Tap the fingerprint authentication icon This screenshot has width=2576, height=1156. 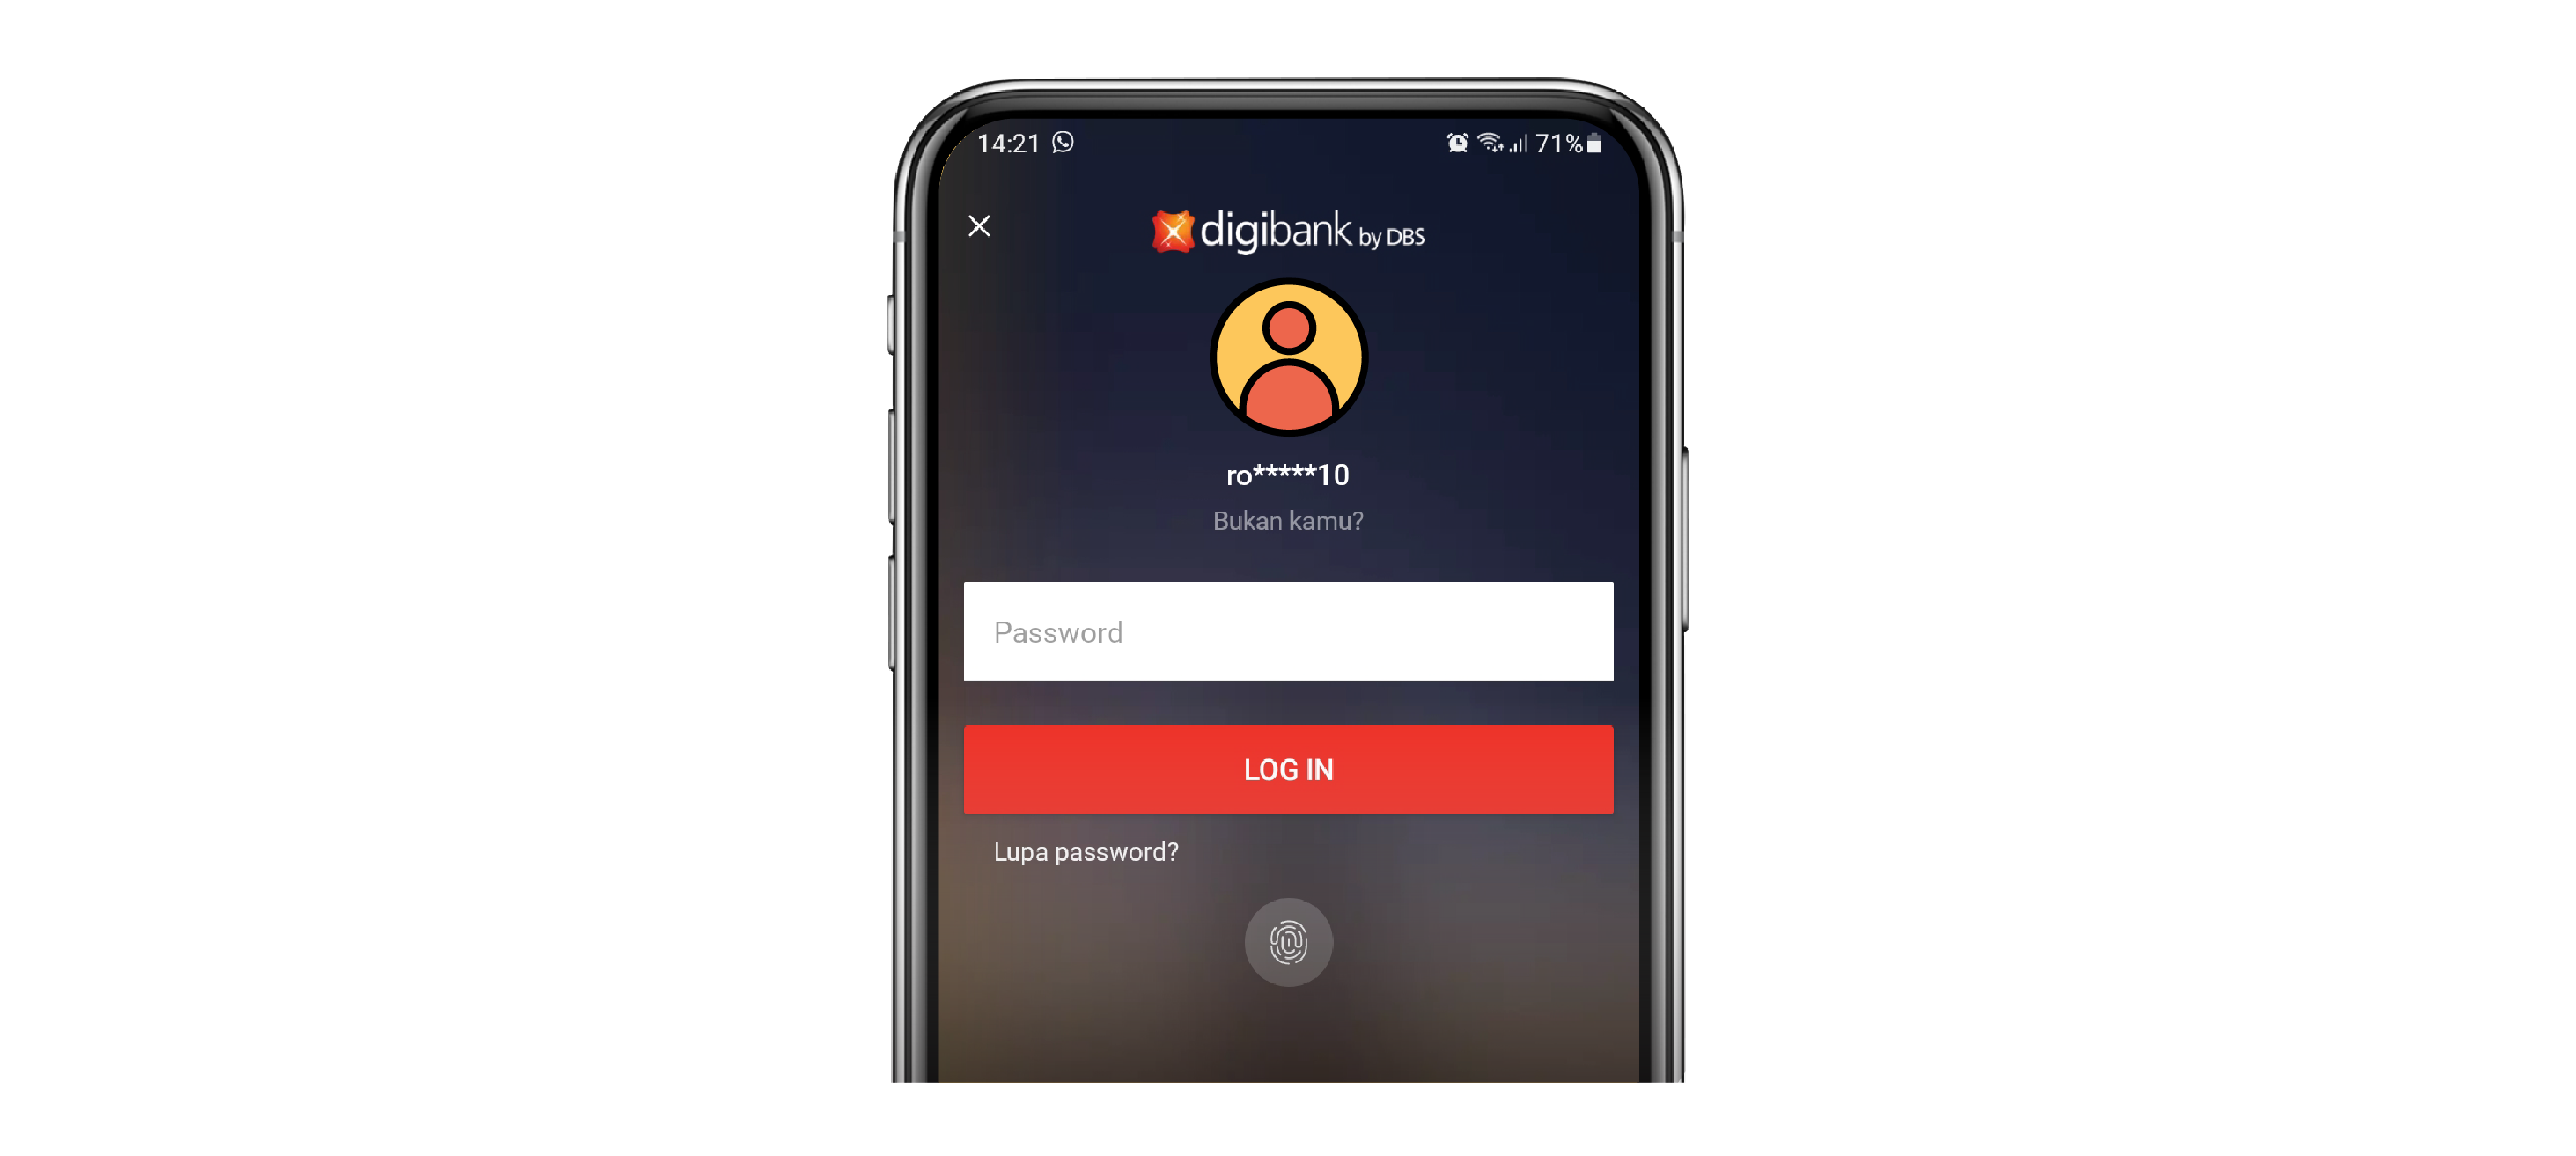(x=1286, y=941)
